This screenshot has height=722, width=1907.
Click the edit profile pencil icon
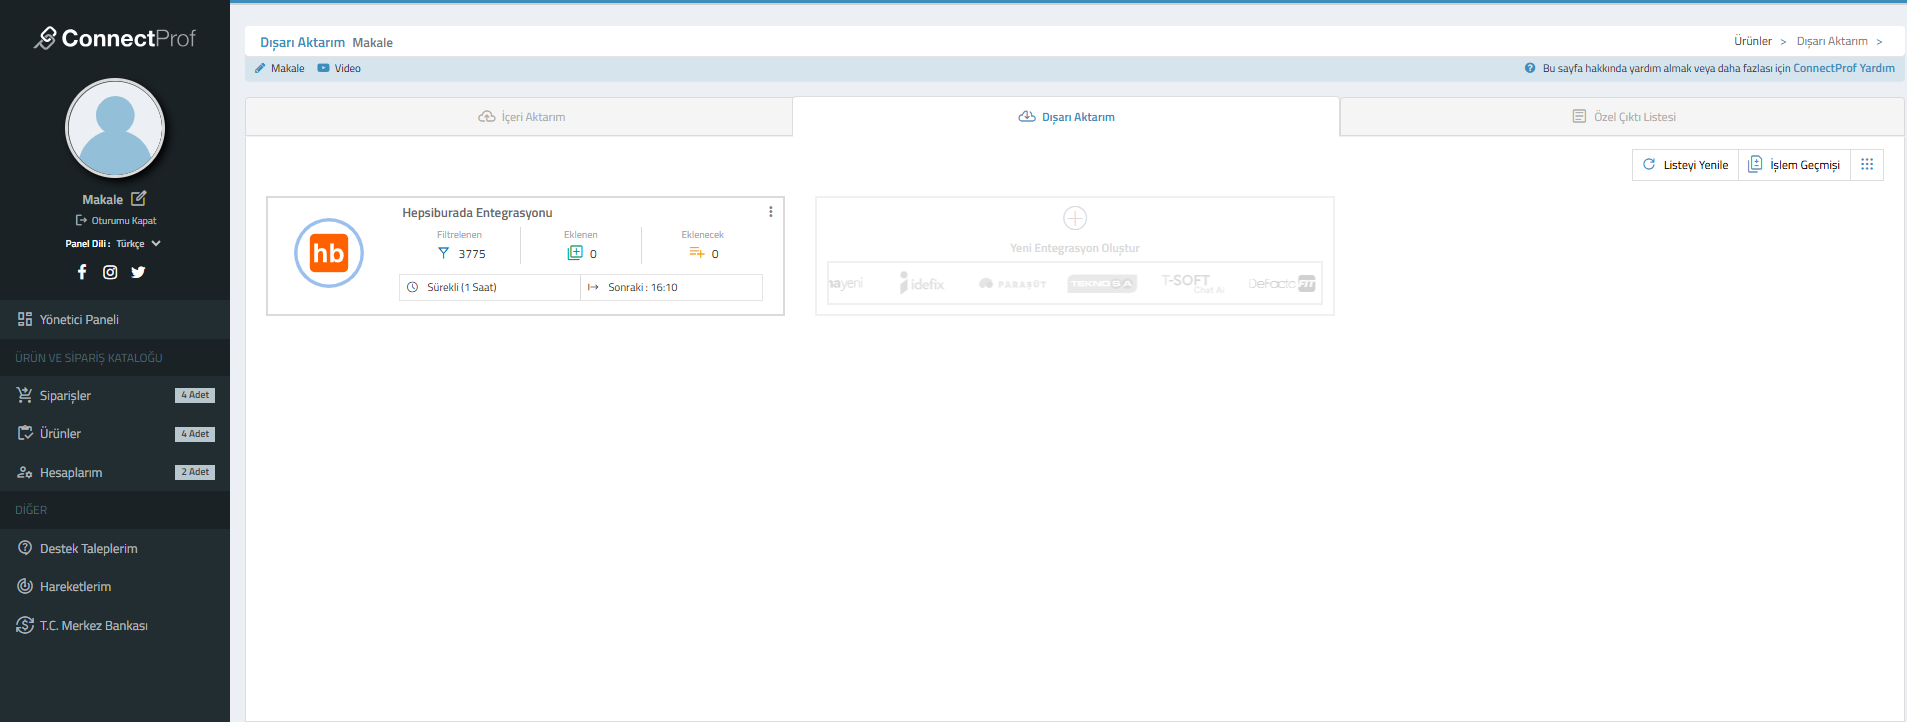coord(139,199)
